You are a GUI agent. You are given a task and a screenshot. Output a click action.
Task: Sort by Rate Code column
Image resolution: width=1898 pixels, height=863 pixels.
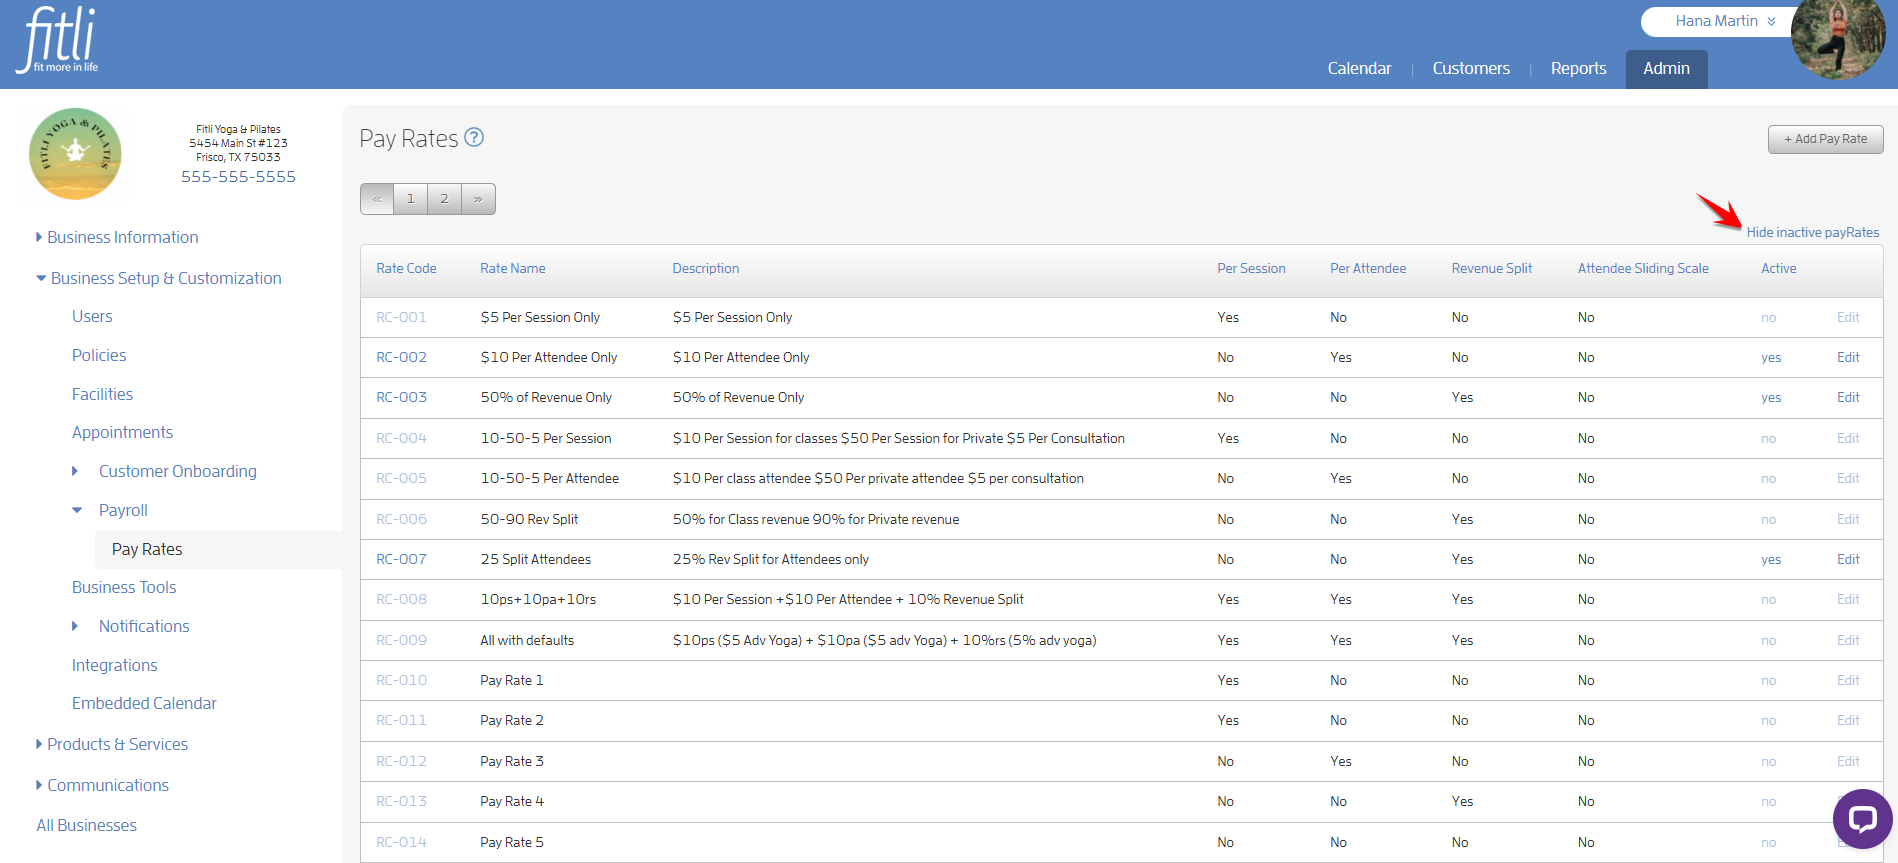[x=406, y=268]
